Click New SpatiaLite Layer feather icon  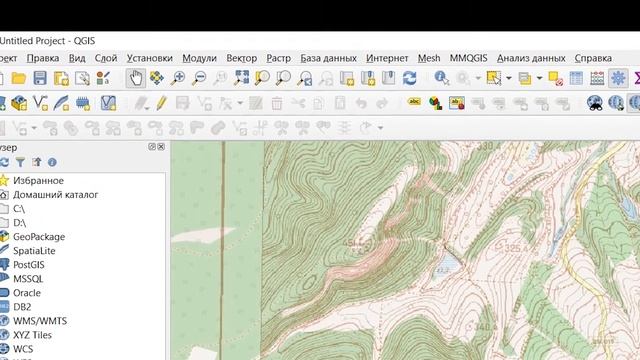pyautogui.click(x=61, y=103)
